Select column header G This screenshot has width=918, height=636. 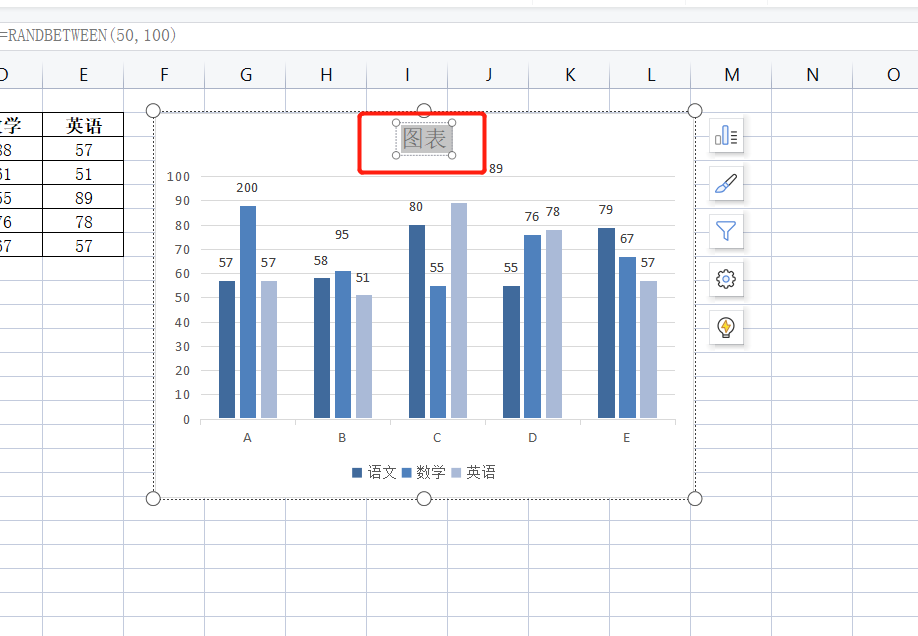245,75
